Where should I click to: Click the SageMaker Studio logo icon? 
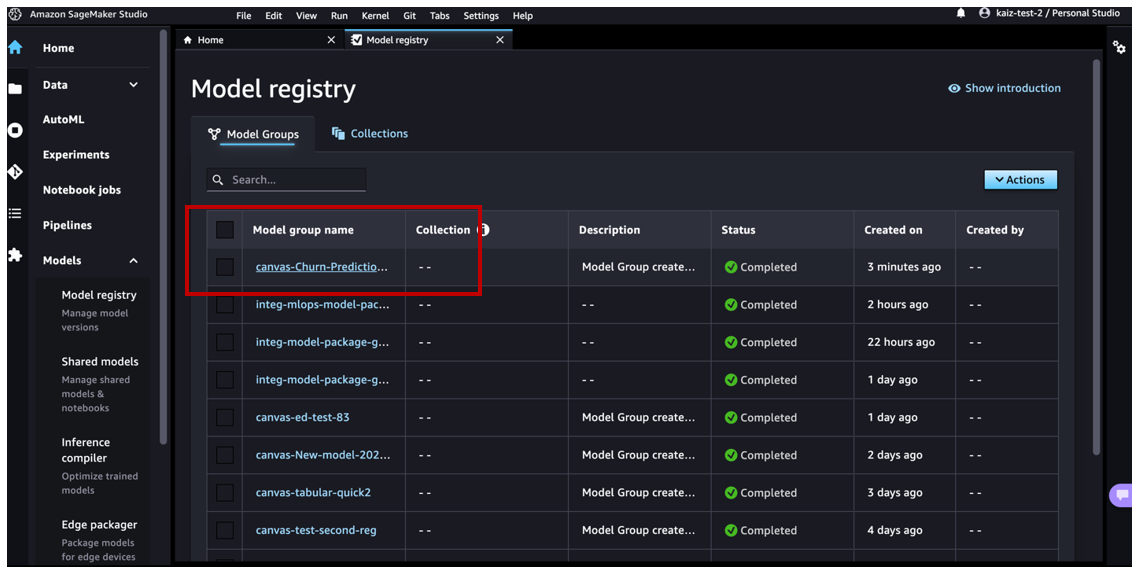click(x=15, y=15)
